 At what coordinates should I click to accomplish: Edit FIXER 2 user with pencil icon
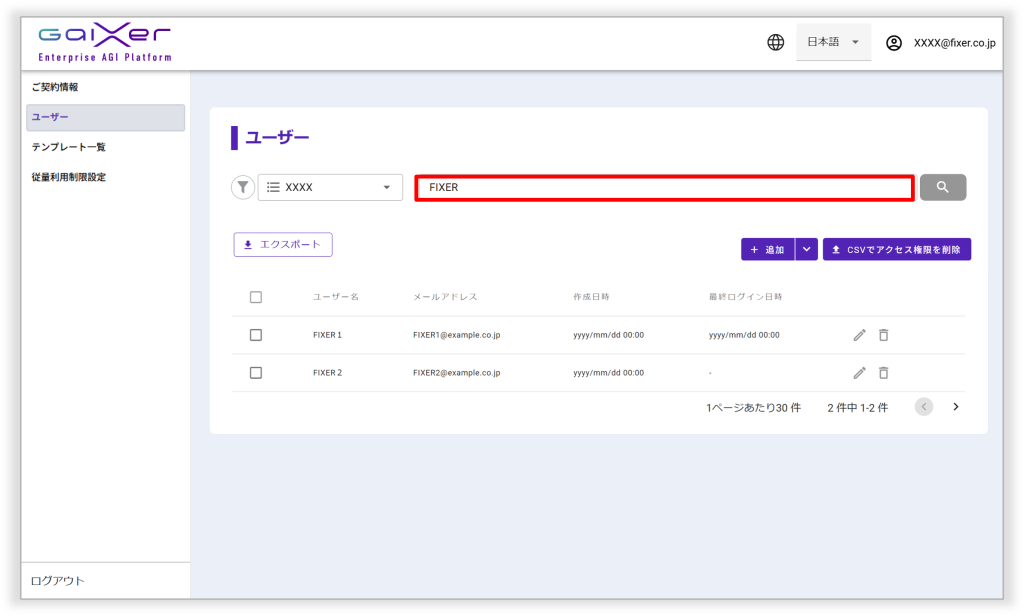tap(859, 373)
